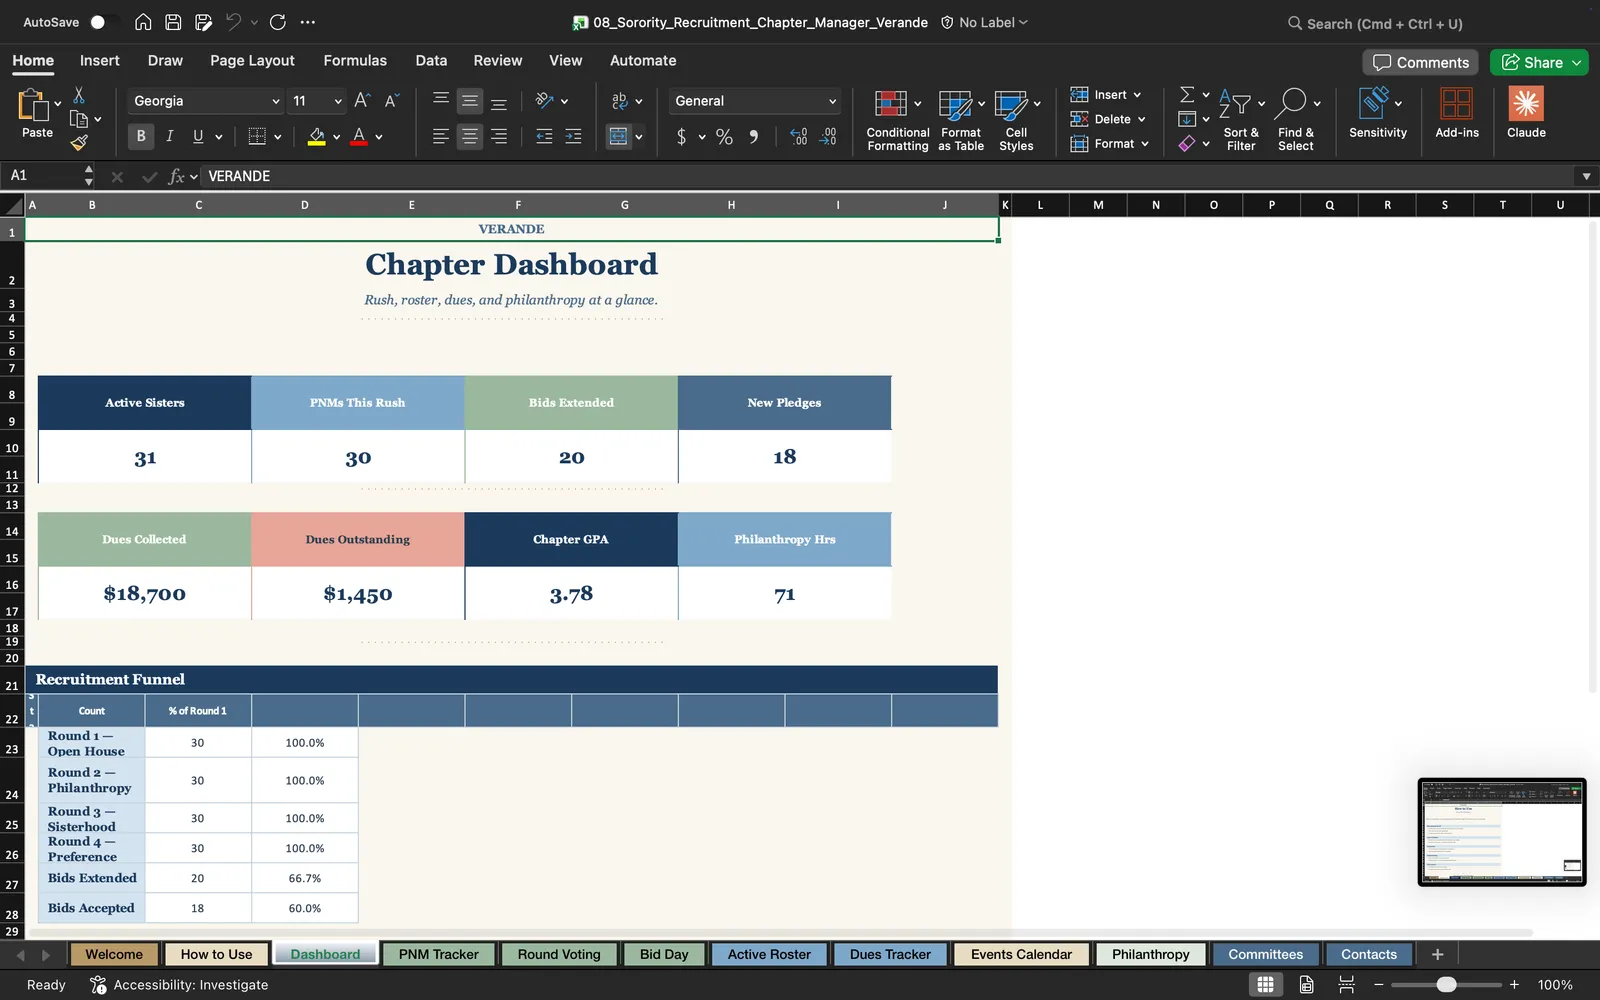
Task: Expand the fill color dropdown arrow
Action: [x=337, y=137]
